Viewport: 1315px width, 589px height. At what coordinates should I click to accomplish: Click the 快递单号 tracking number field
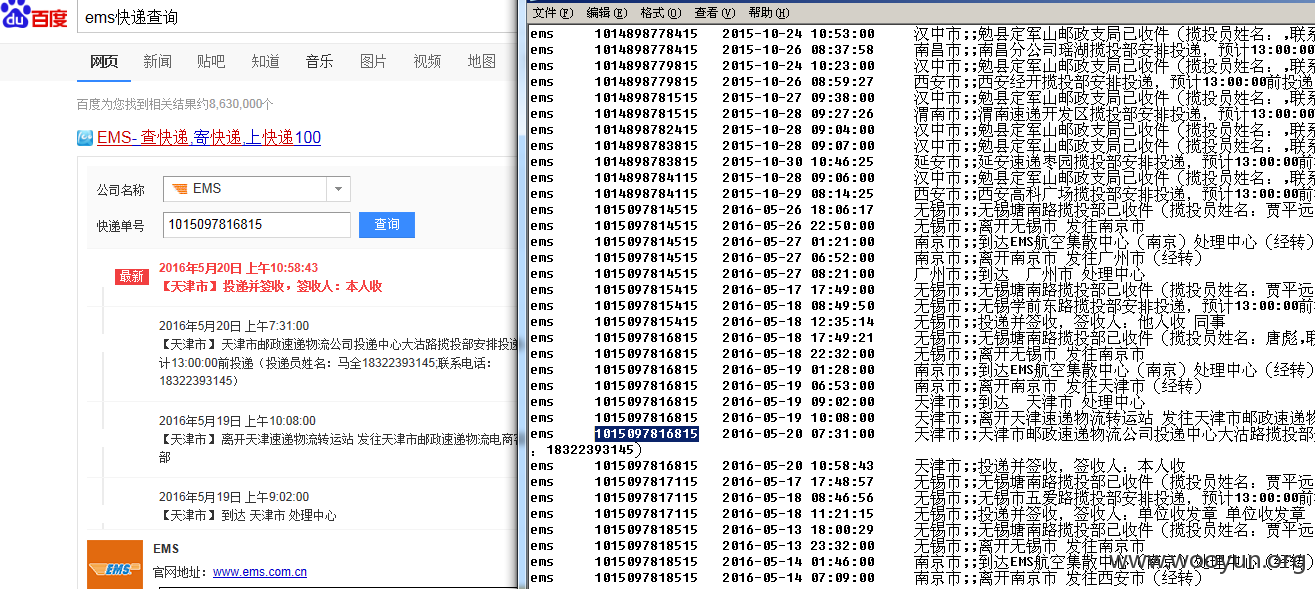point(256,225)
